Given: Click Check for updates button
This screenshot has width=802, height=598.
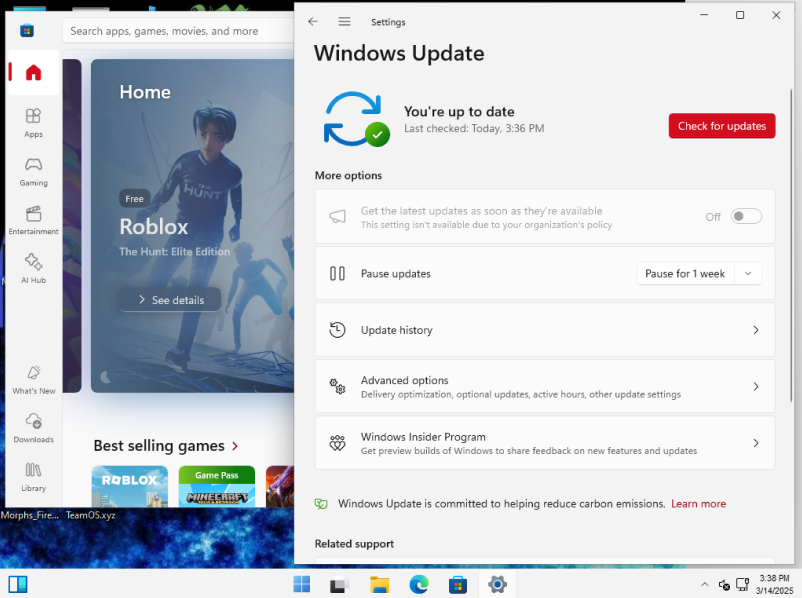Looking at the screenshot, I should (722, 126).
